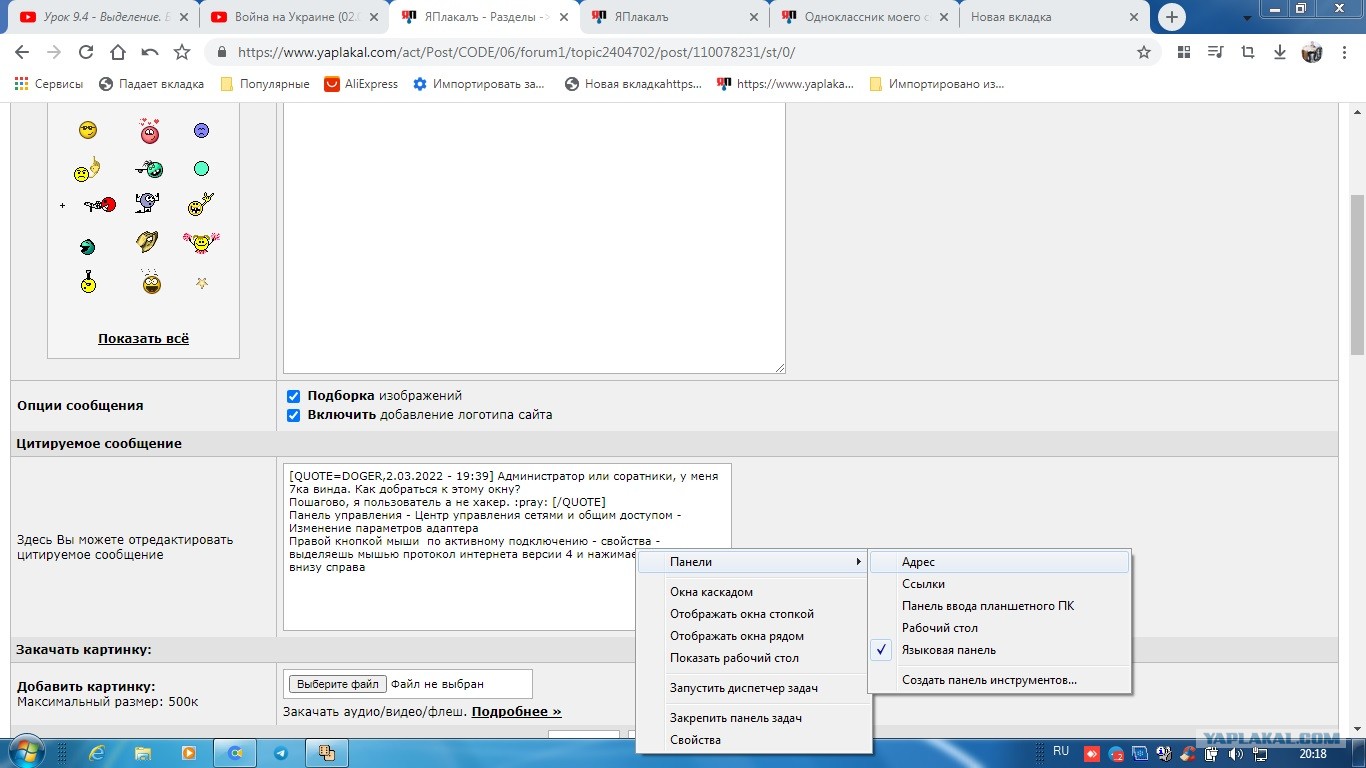Insert the cheerleader smiley with pink pompoms
1366x768 pixels.
tap(201, 241)
